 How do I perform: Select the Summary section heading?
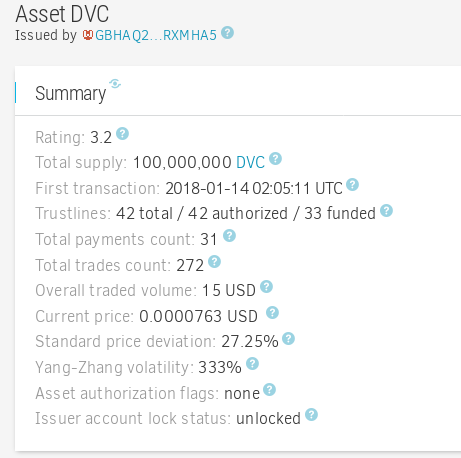(71, 93)
